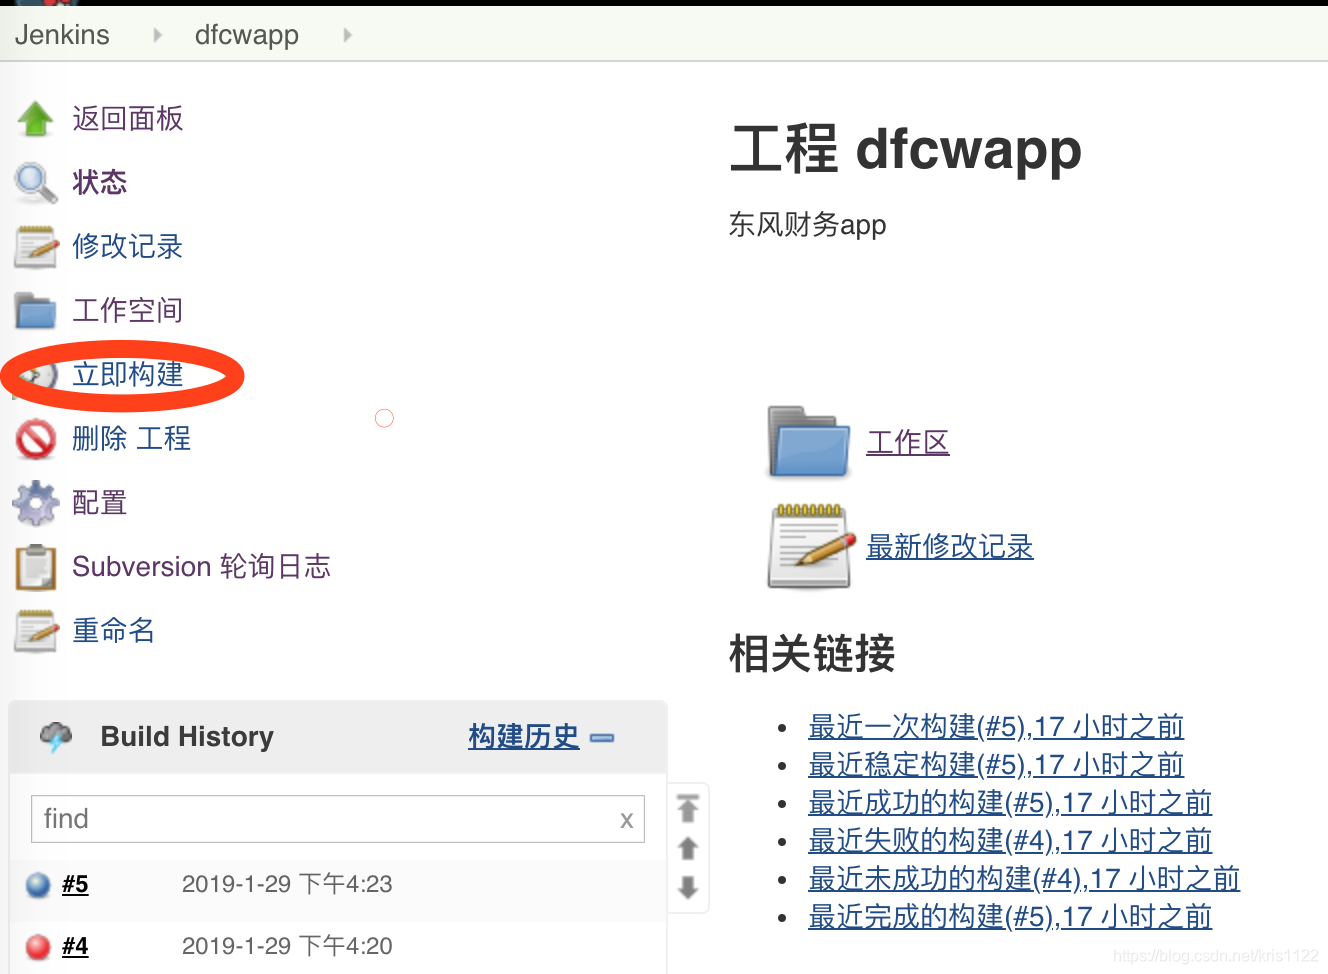Image resolution: width=1328 pixels, height=974 pixels.
Task: Click the large folder icon for 工作区
Action: coord(811,442)
